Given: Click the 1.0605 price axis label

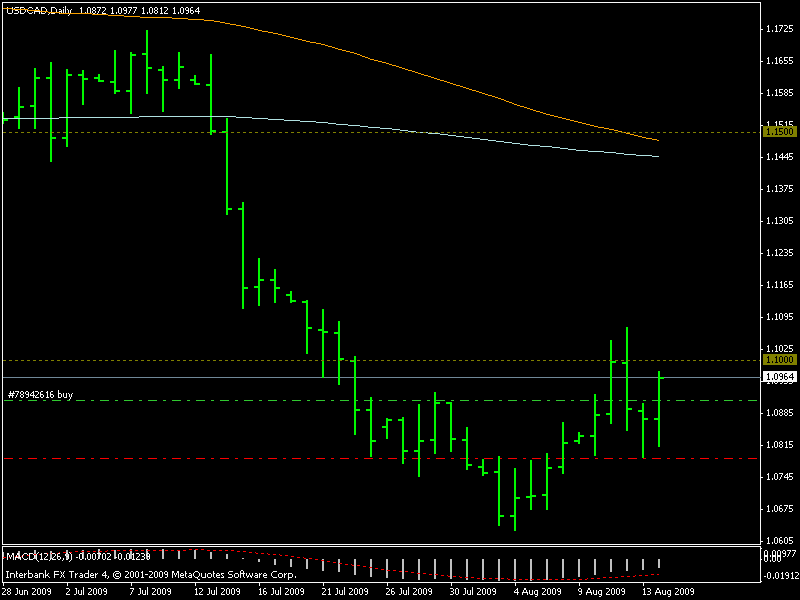Looking at the screenshot, I should (x=780, y=540).
